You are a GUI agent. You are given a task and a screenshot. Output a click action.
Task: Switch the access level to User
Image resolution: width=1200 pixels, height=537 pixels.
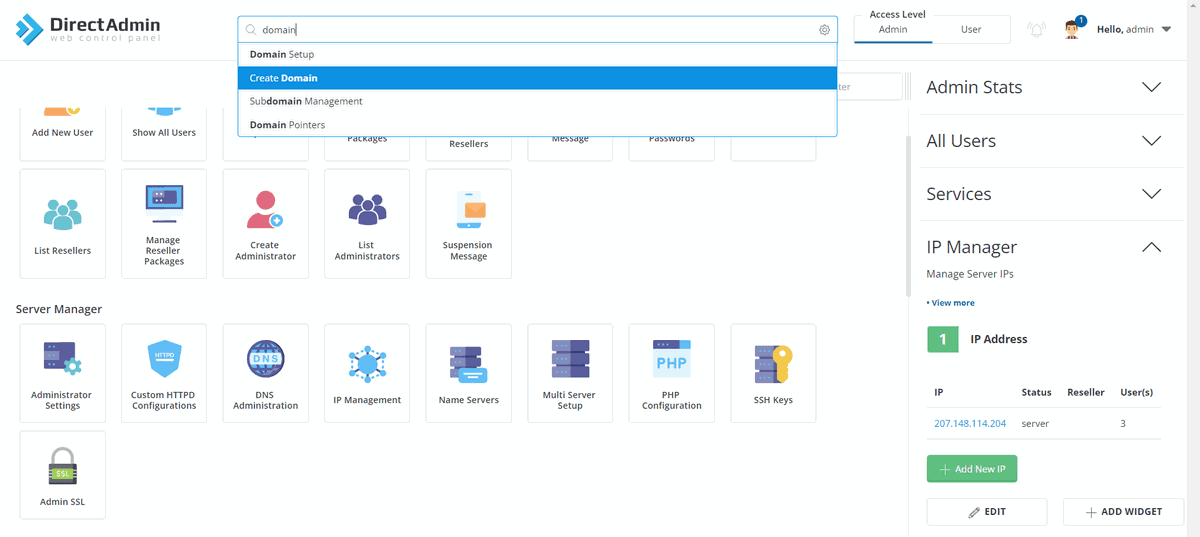[x=971, y=30]
